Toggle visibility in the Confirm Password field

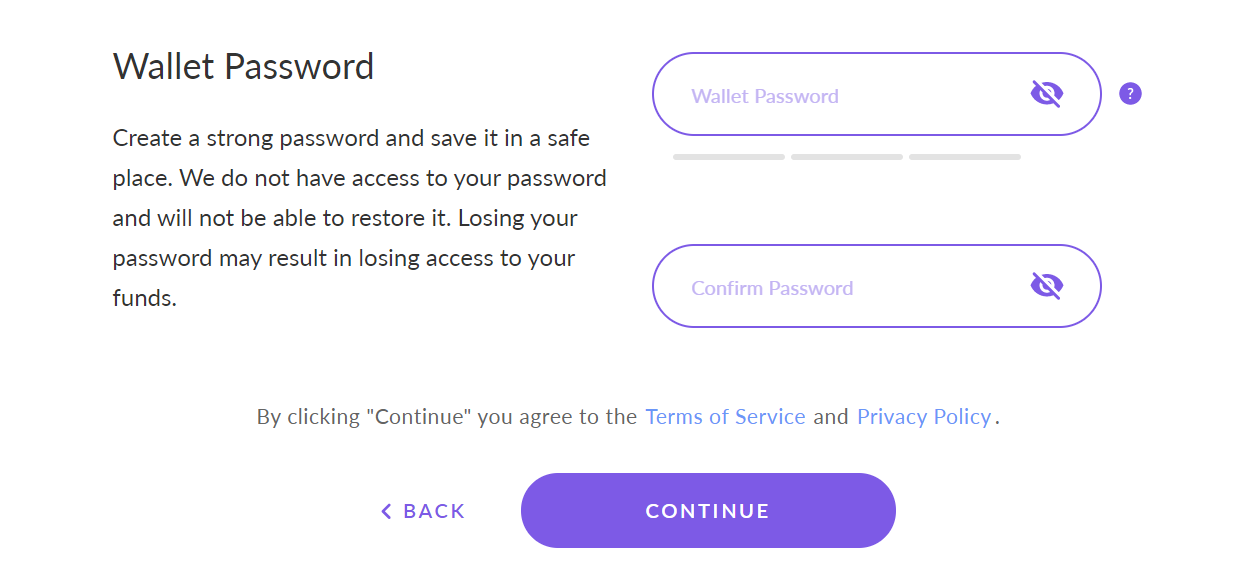[x=1046, y=286]
